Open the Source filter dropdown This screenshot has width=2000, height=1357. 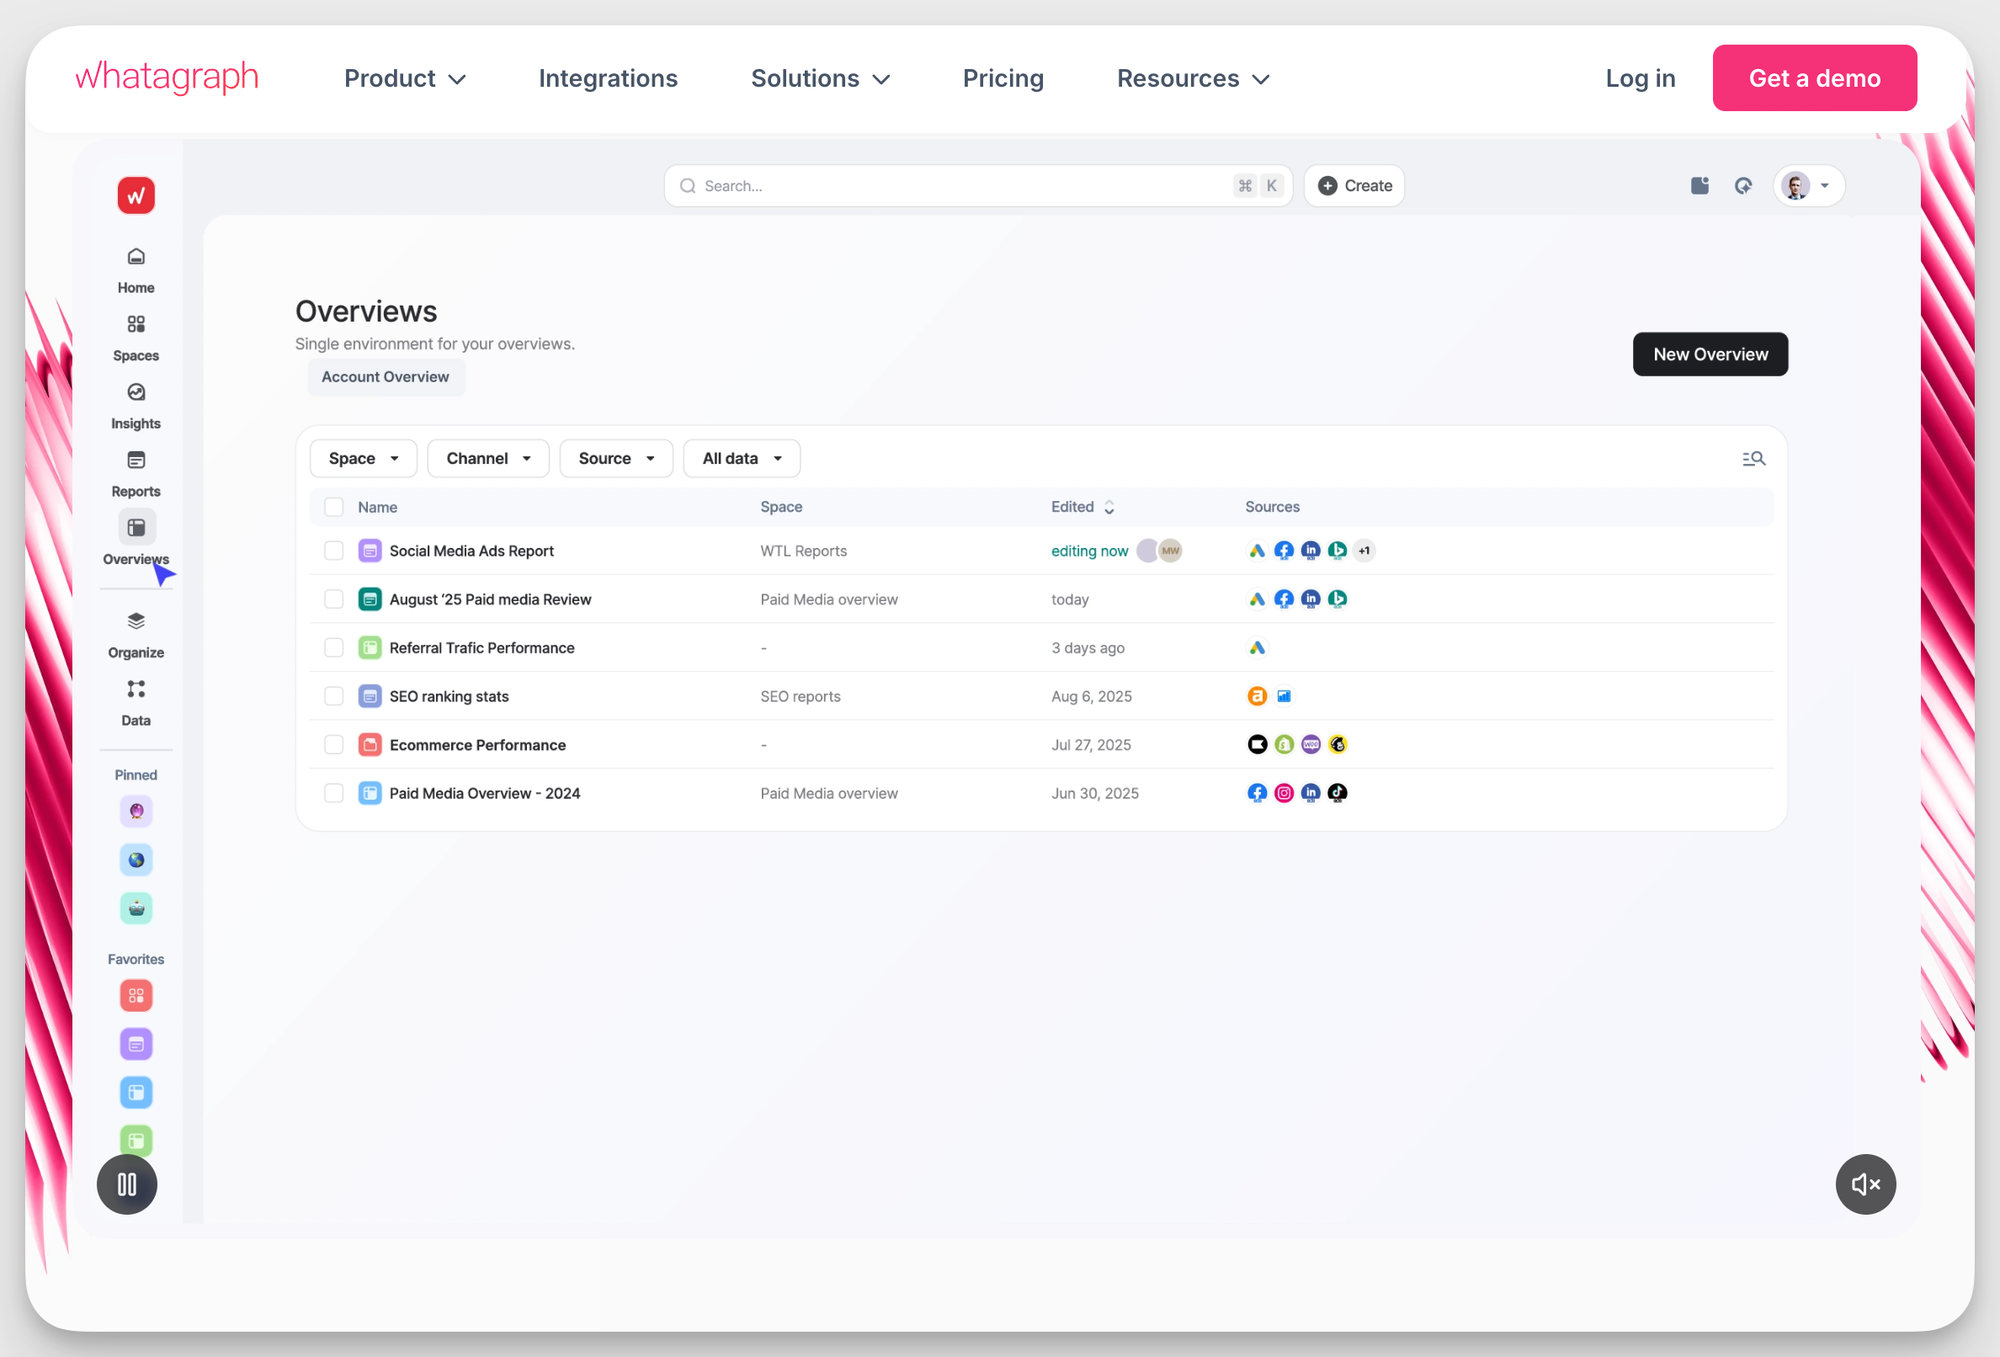click(x=616, y=458)
